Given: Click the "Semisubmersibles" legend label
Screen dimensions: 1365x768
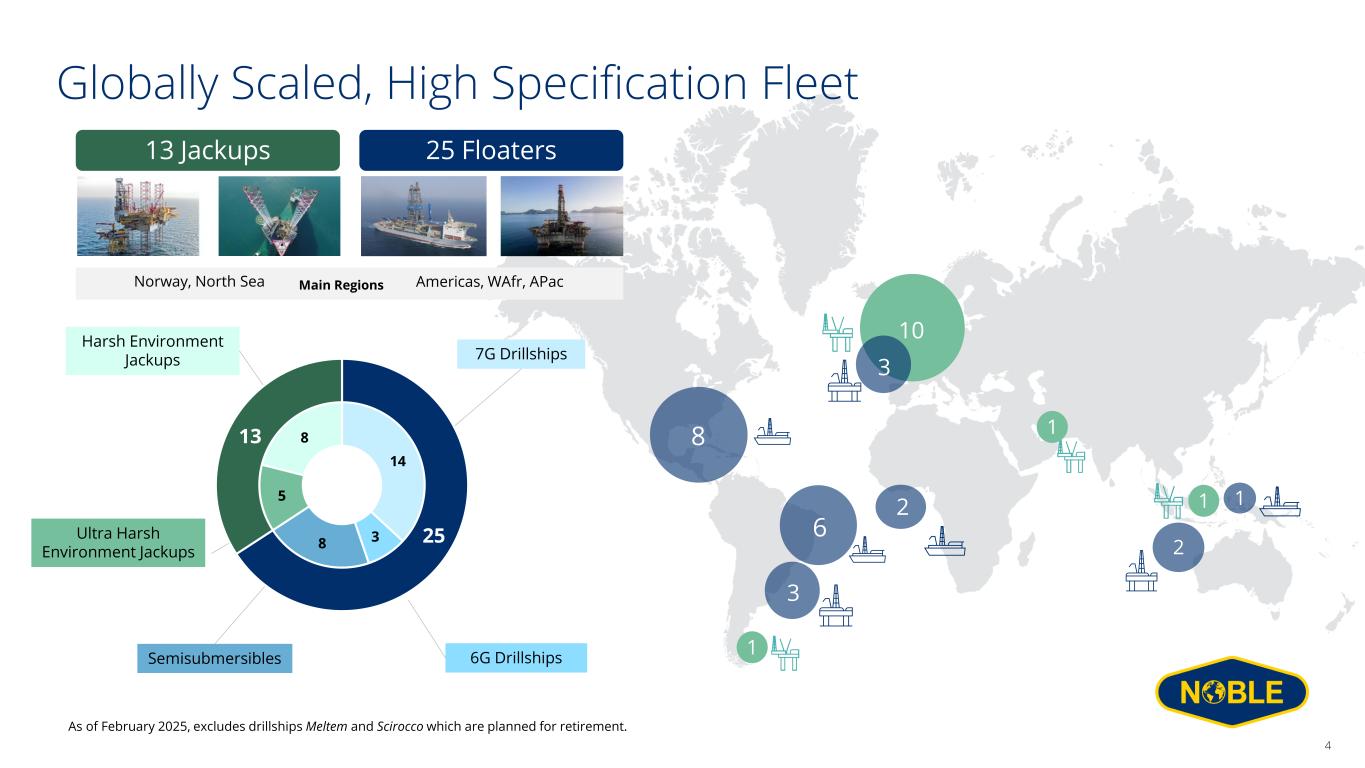Looking at the screenshot, I should pos(213,658).
